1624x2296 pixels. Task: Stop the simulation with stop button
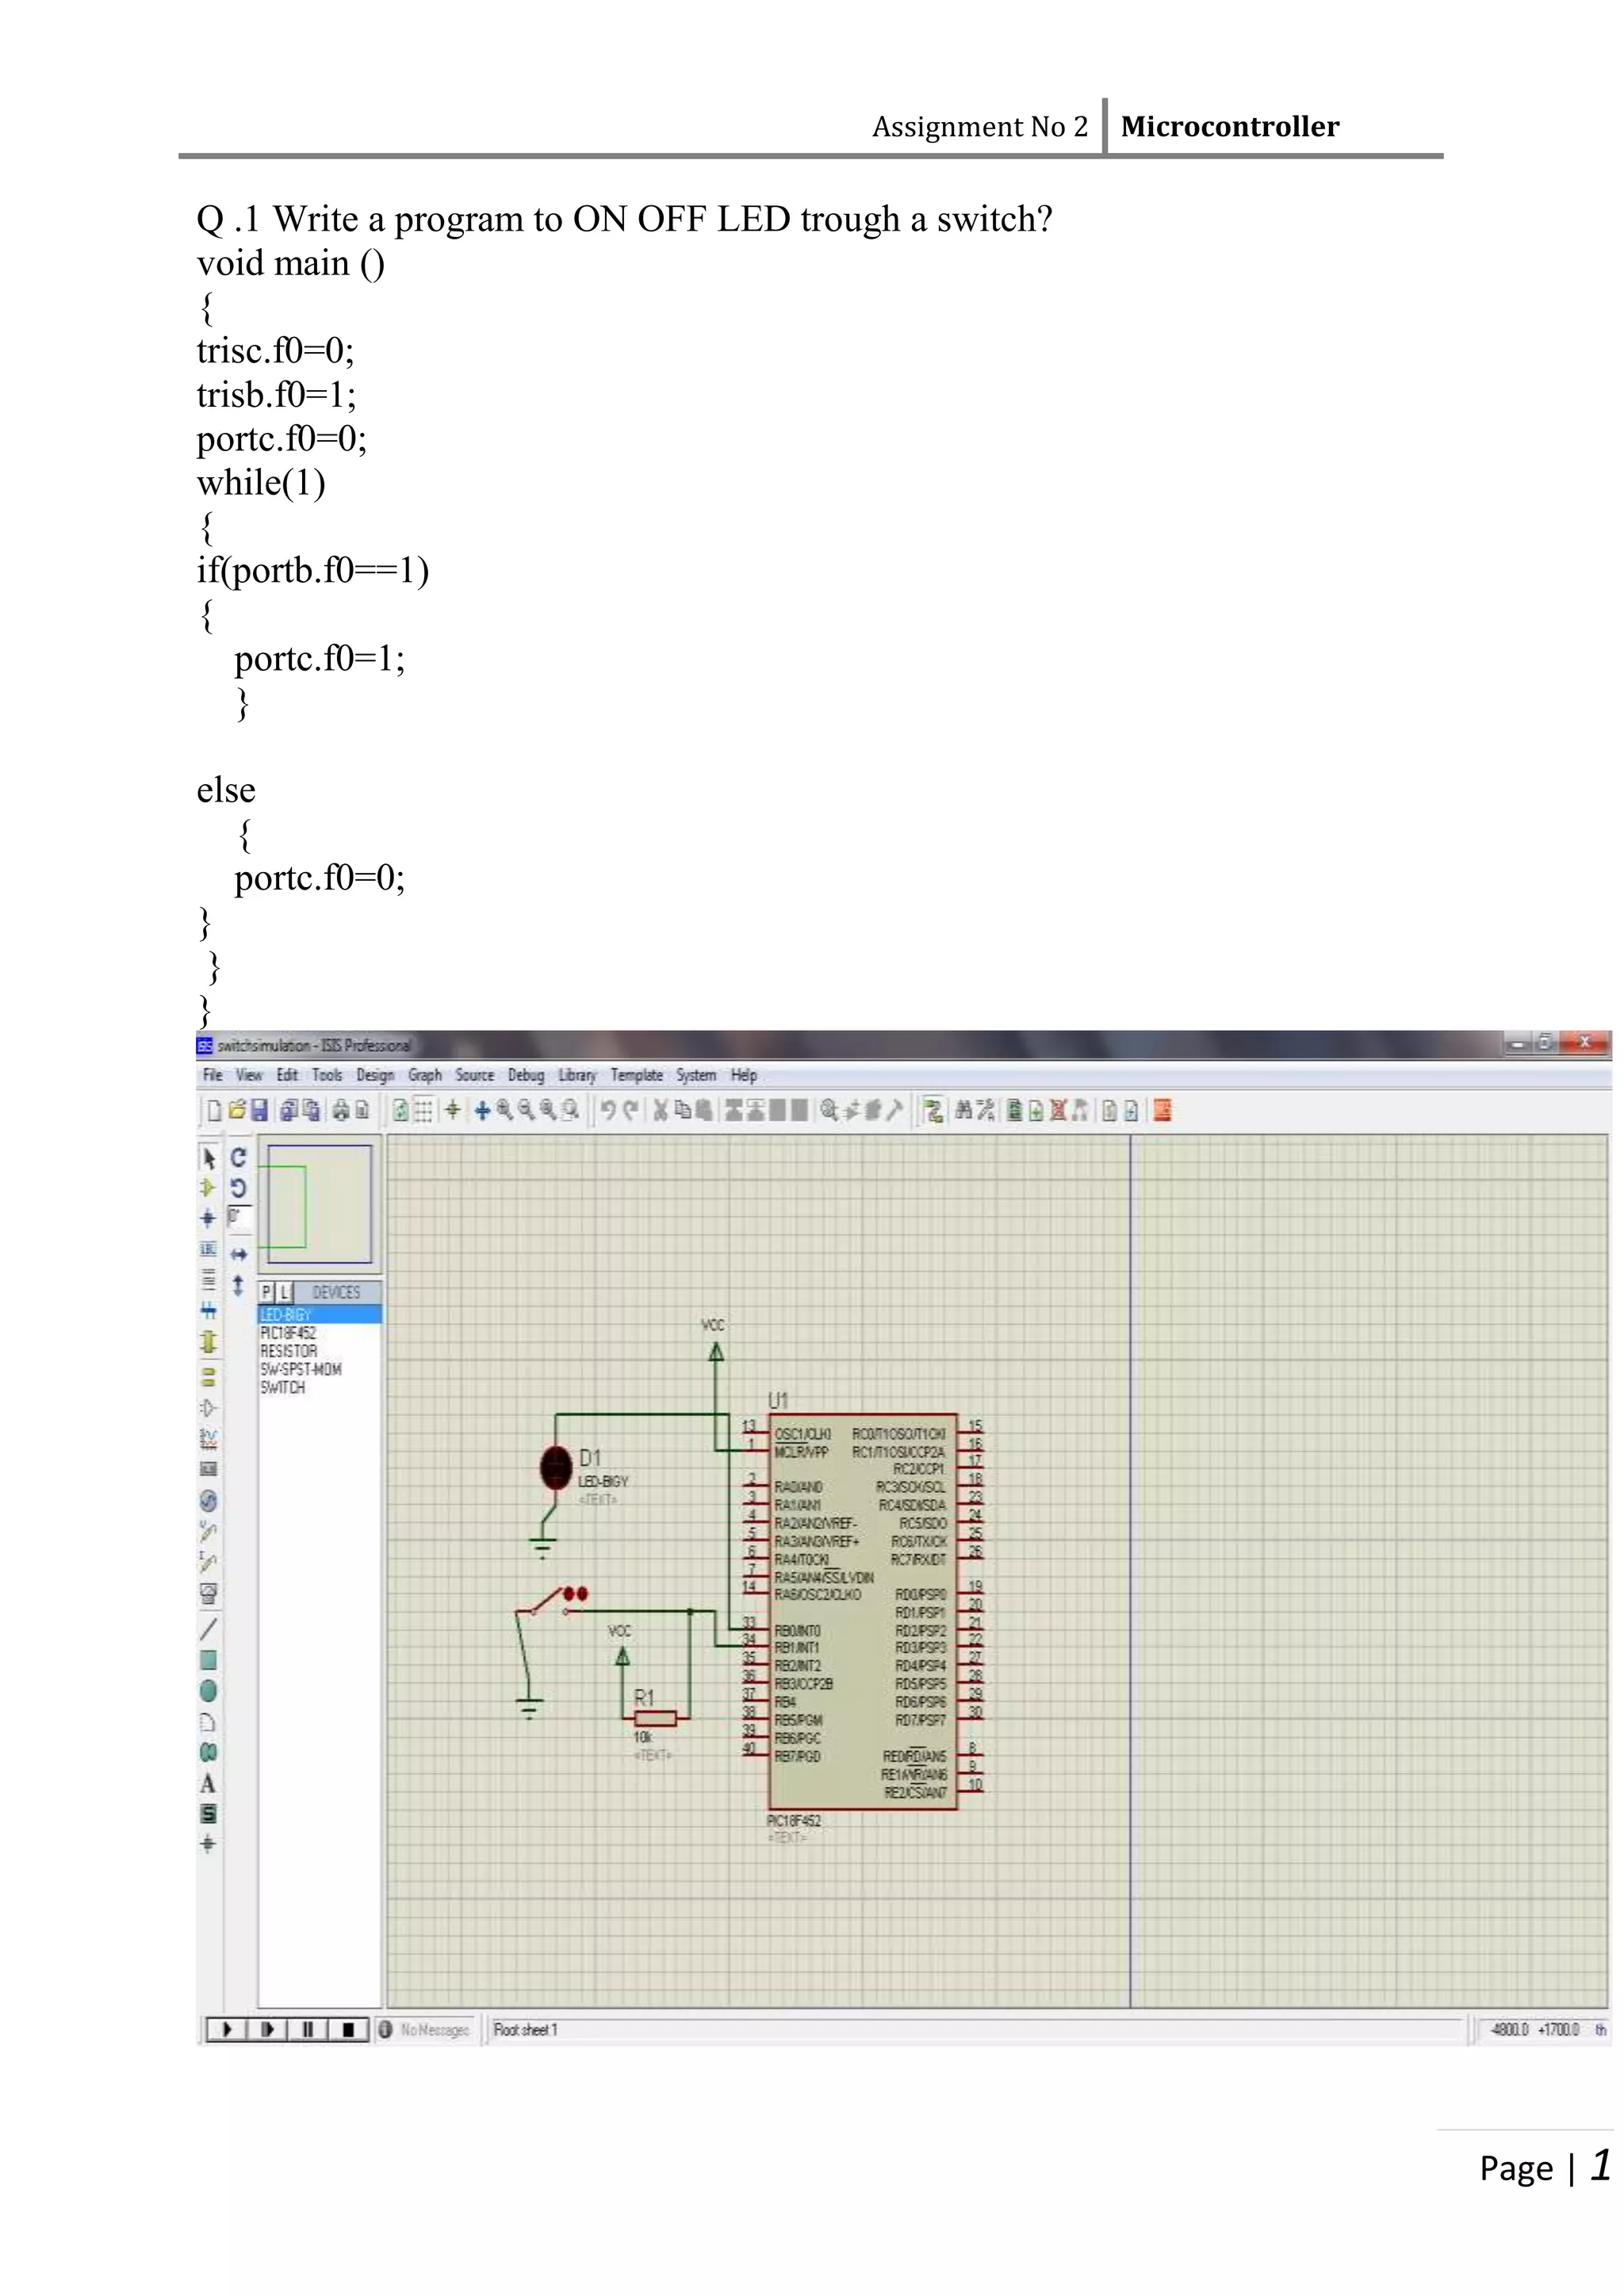348,2029
